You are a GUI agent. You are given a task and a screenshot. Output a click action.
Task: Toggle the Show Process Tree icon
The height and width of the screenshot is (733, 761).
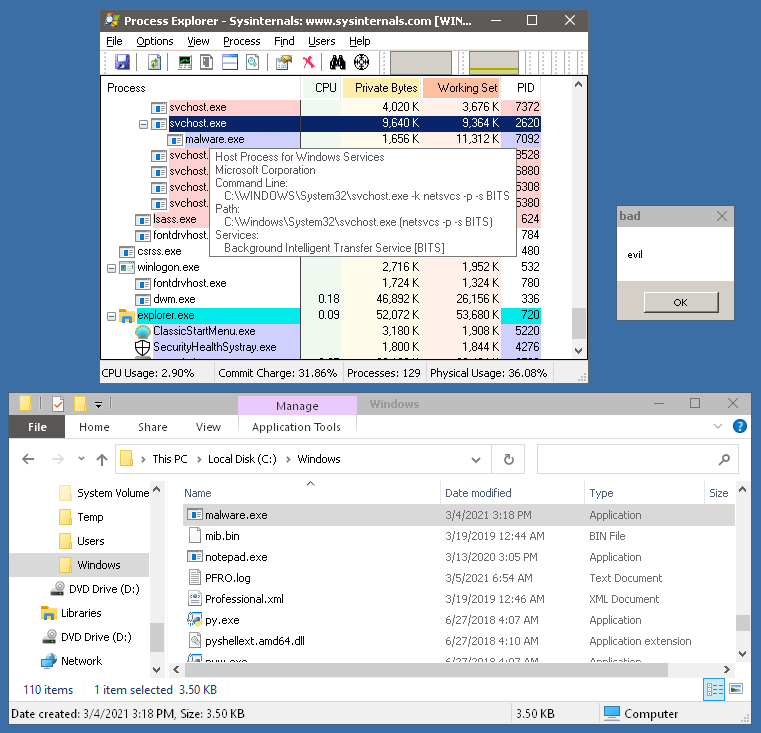point(207,62)
